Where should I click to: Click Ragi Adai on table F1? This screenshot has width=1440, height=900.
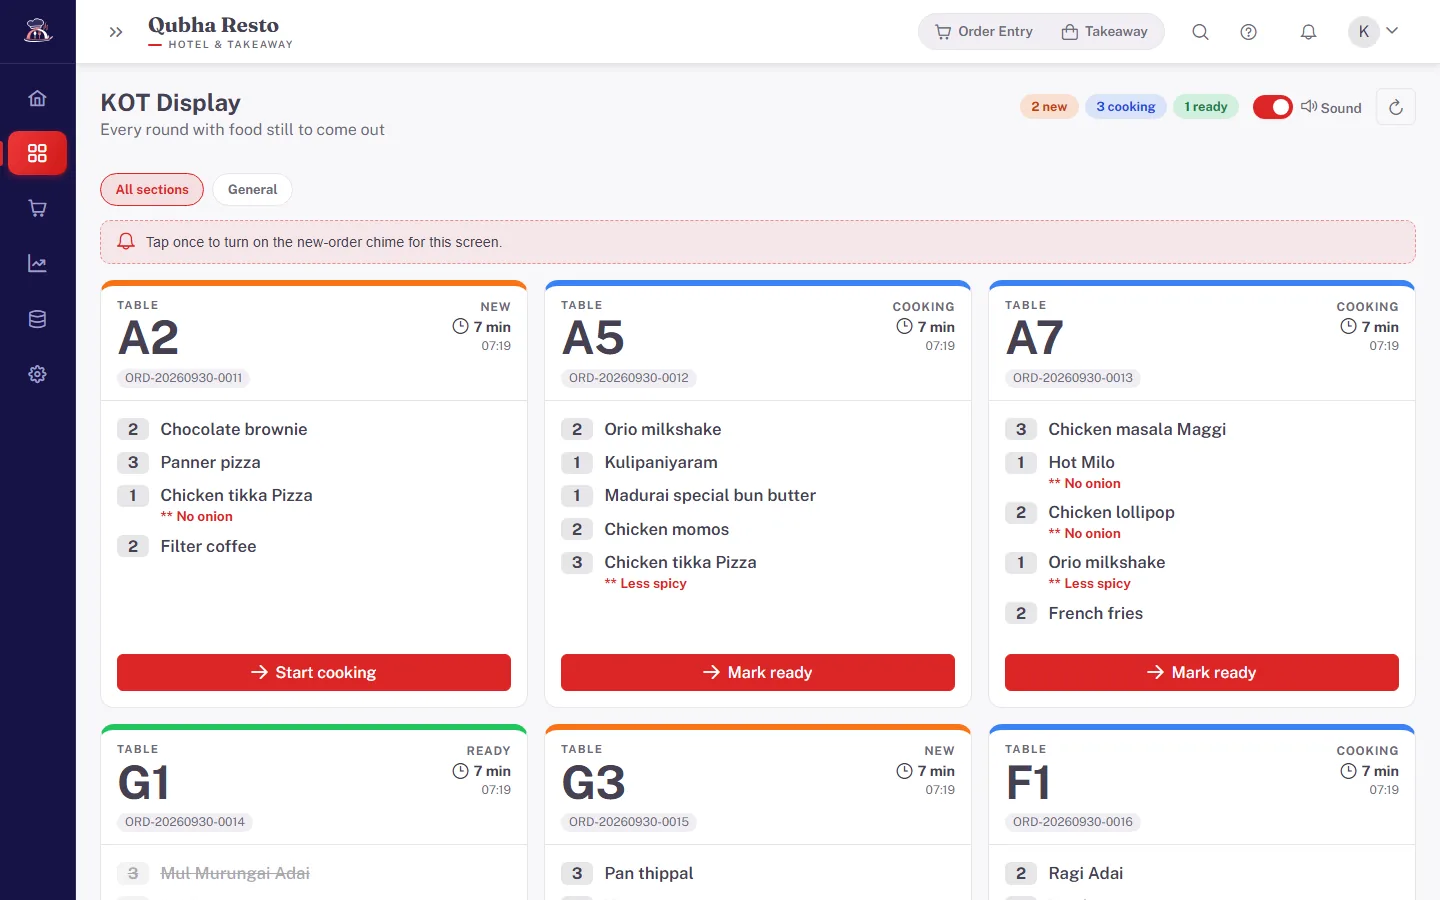click(x=1086, y=873)
